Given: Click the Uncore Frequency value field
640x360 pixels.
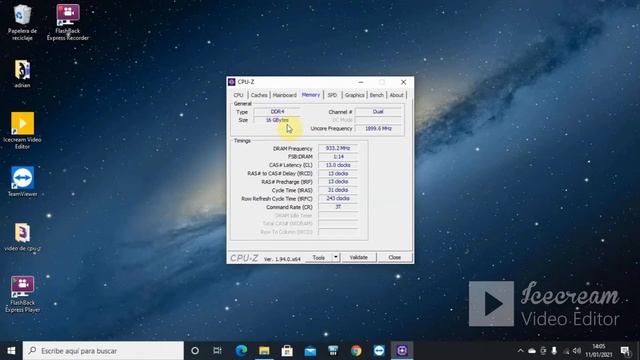Looking at the screenshot, I should point(378,128).
